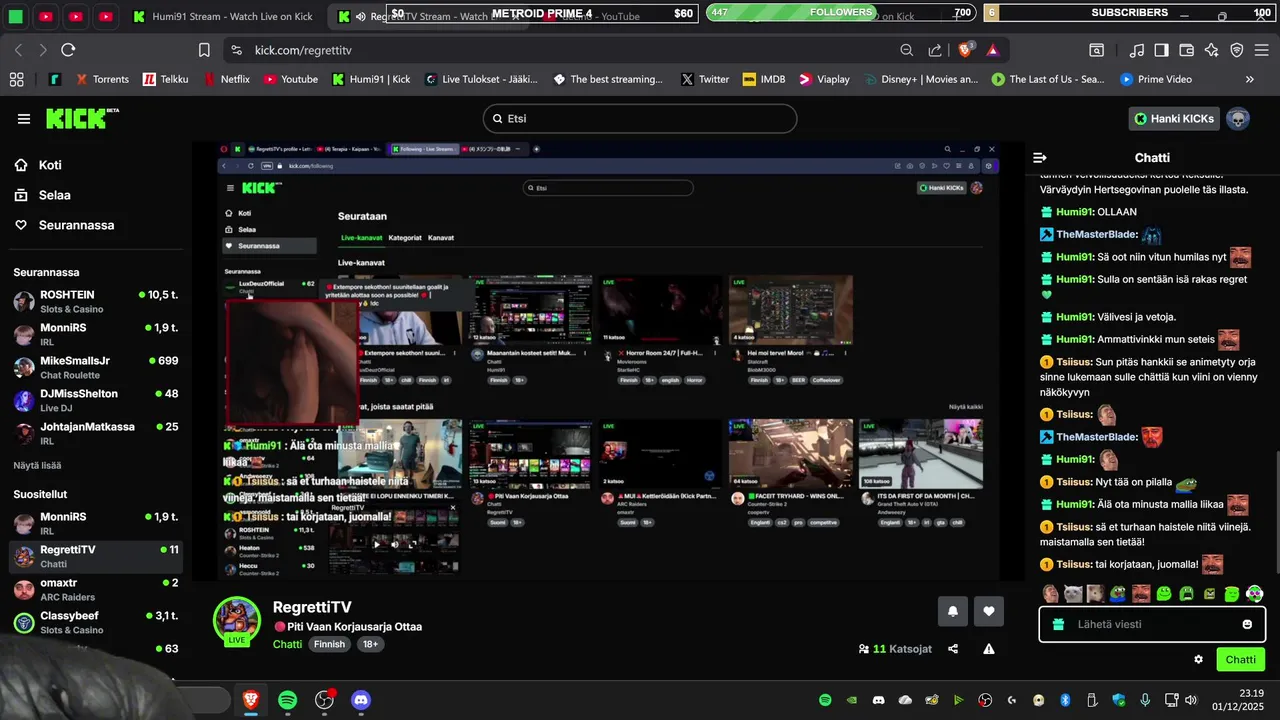
Task: Open Brave Leo AI sparkle icon
Action: click(x=1212, y=50)
